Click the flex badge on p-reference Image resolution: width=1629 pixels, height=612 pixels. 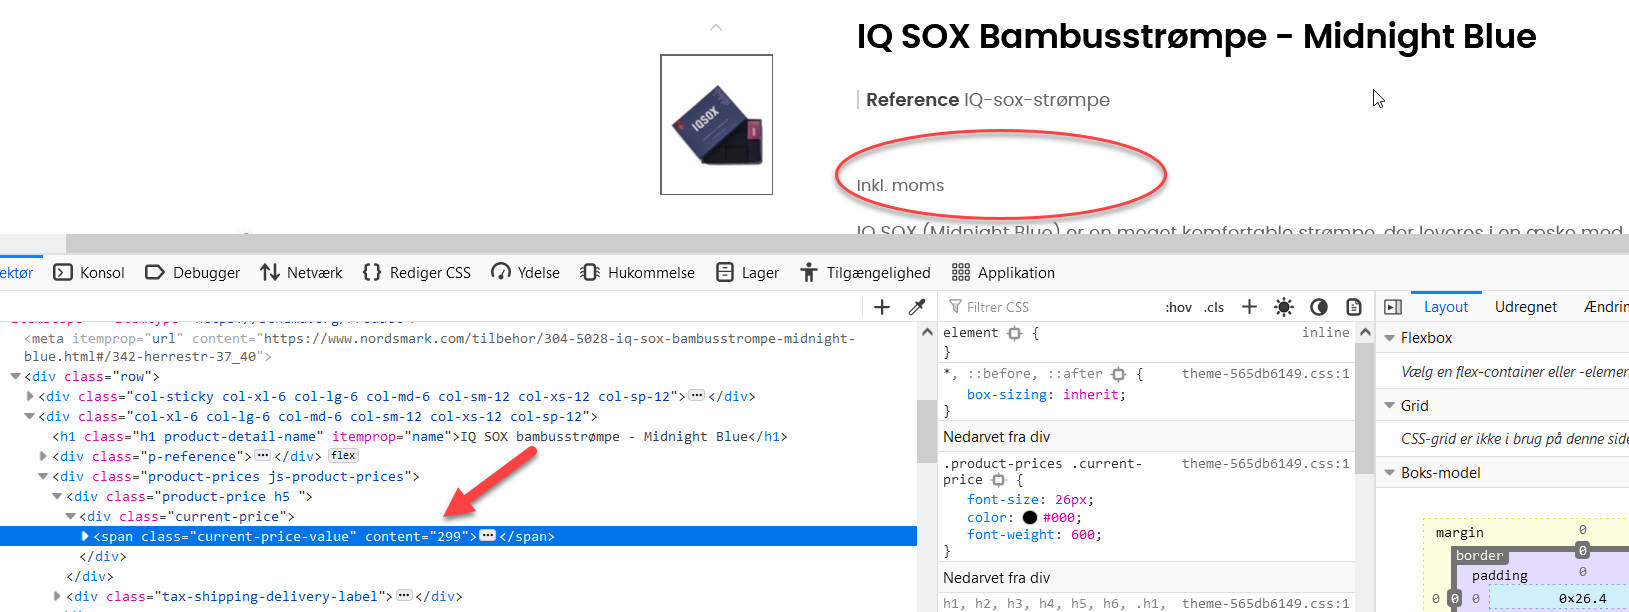(x=343, y=456)
